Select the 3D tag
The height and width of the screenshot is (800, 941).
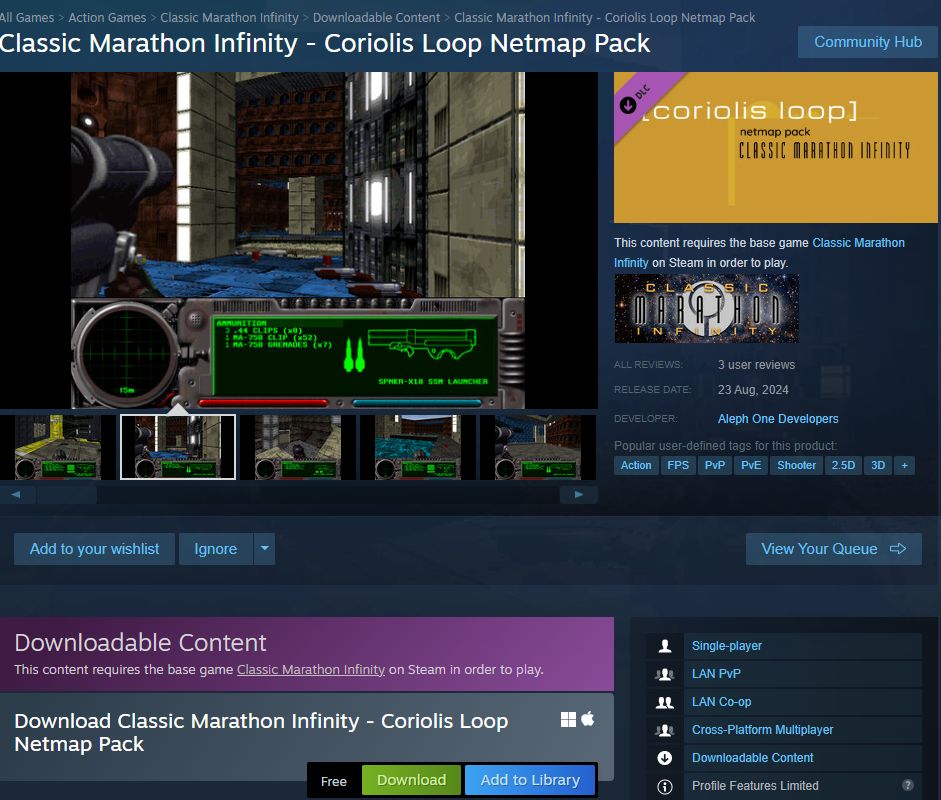tap(878, 465)
